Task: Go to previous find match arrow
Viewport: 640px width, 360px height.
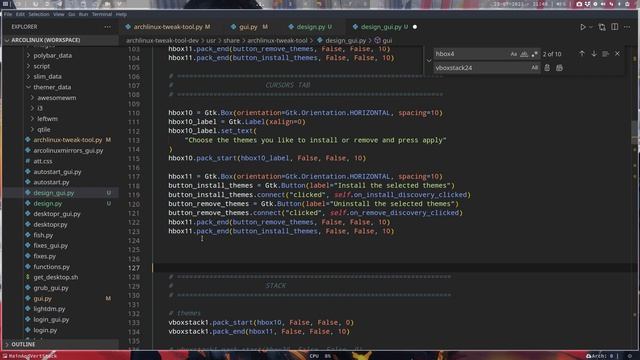Action: (582, 54)
